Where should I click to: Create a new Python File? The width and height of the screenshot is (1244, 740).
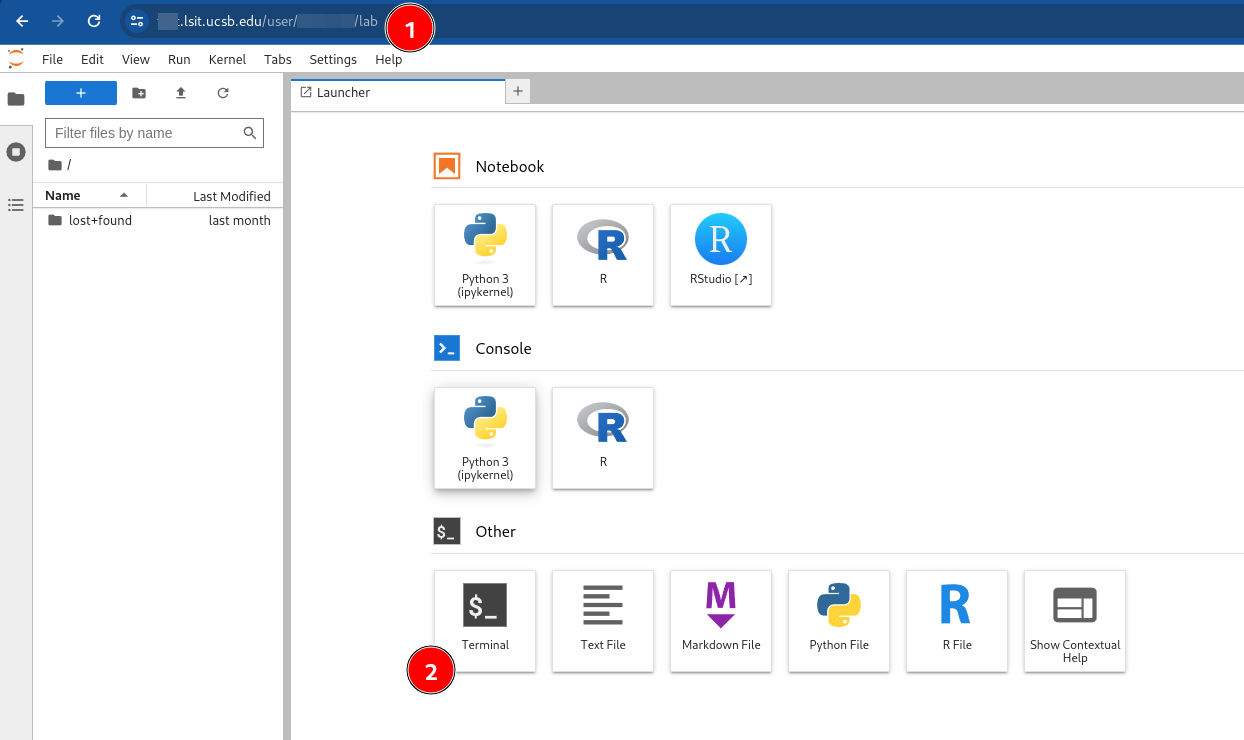tap(839, 621)
